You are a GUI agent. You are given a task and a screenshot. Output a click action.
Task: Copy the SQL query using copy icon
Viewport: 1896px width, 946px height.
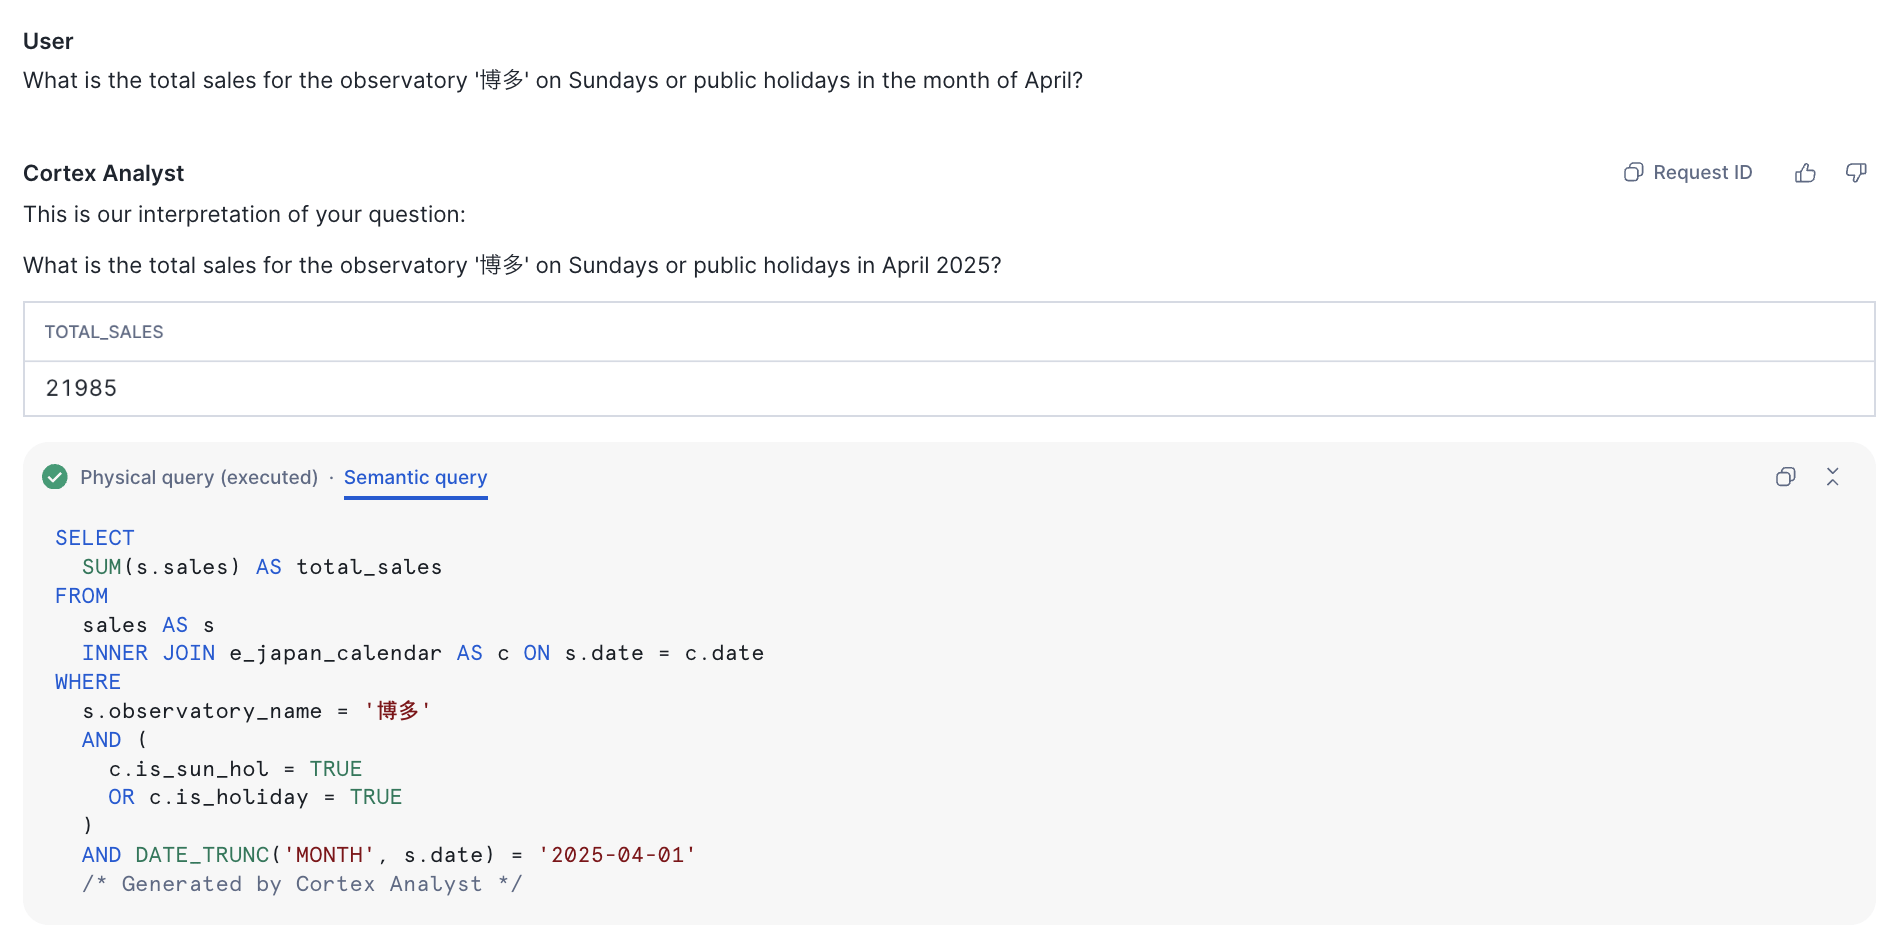[1786, 477]
